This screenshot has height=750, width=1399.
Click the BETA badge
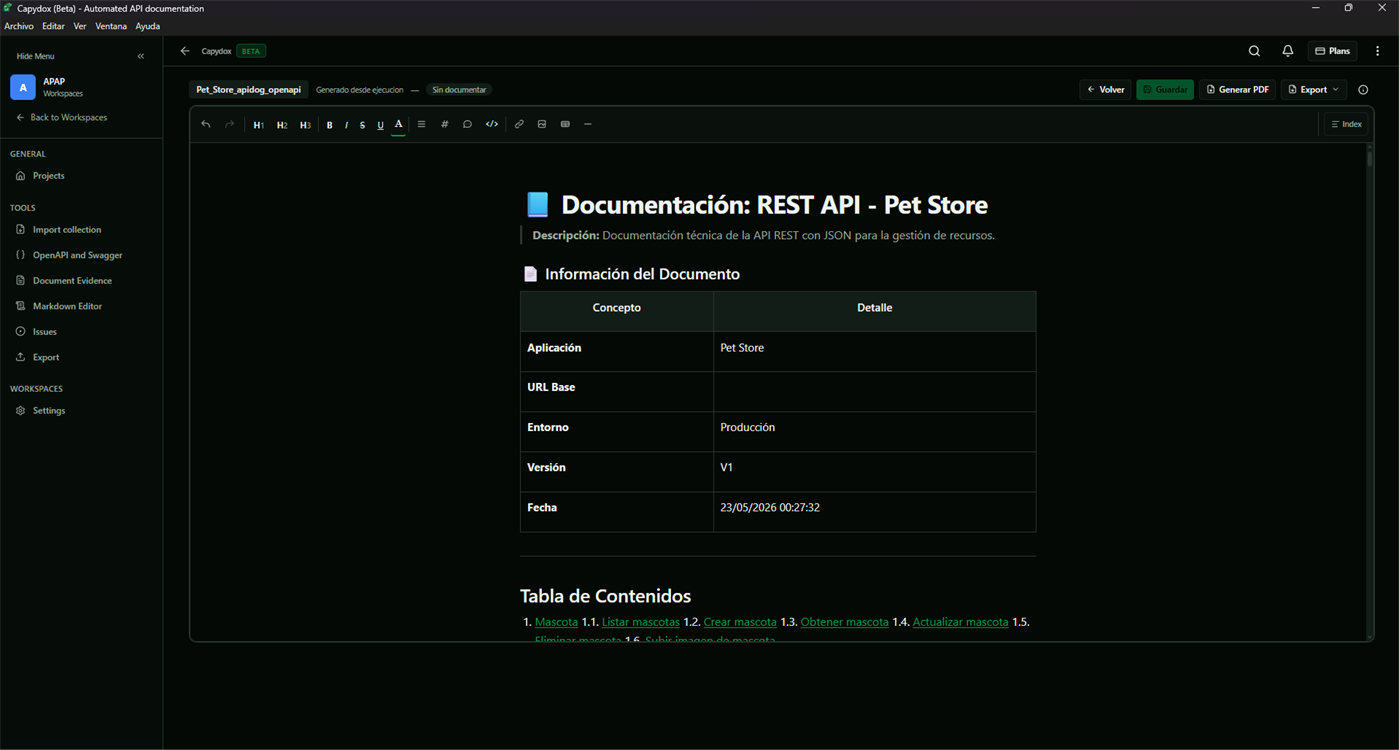(251, 51)
